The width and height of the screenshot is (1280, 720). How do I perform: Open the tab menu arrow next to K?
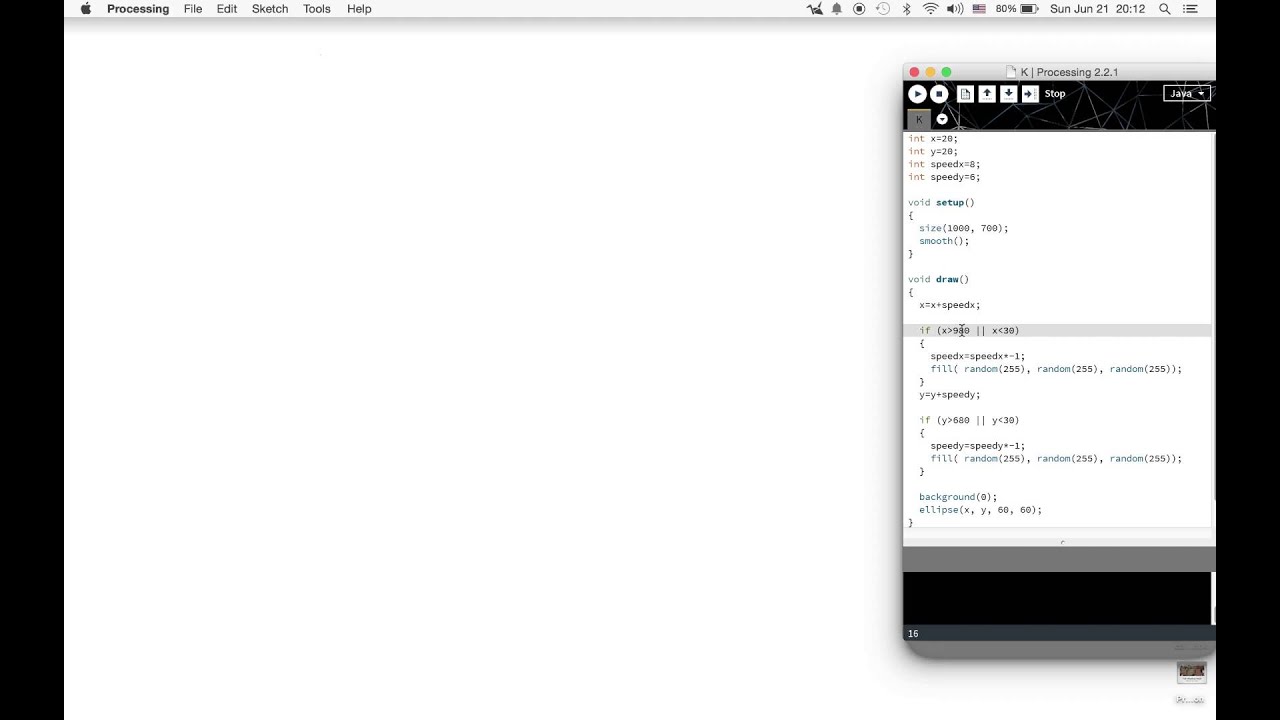coord(942,119)
